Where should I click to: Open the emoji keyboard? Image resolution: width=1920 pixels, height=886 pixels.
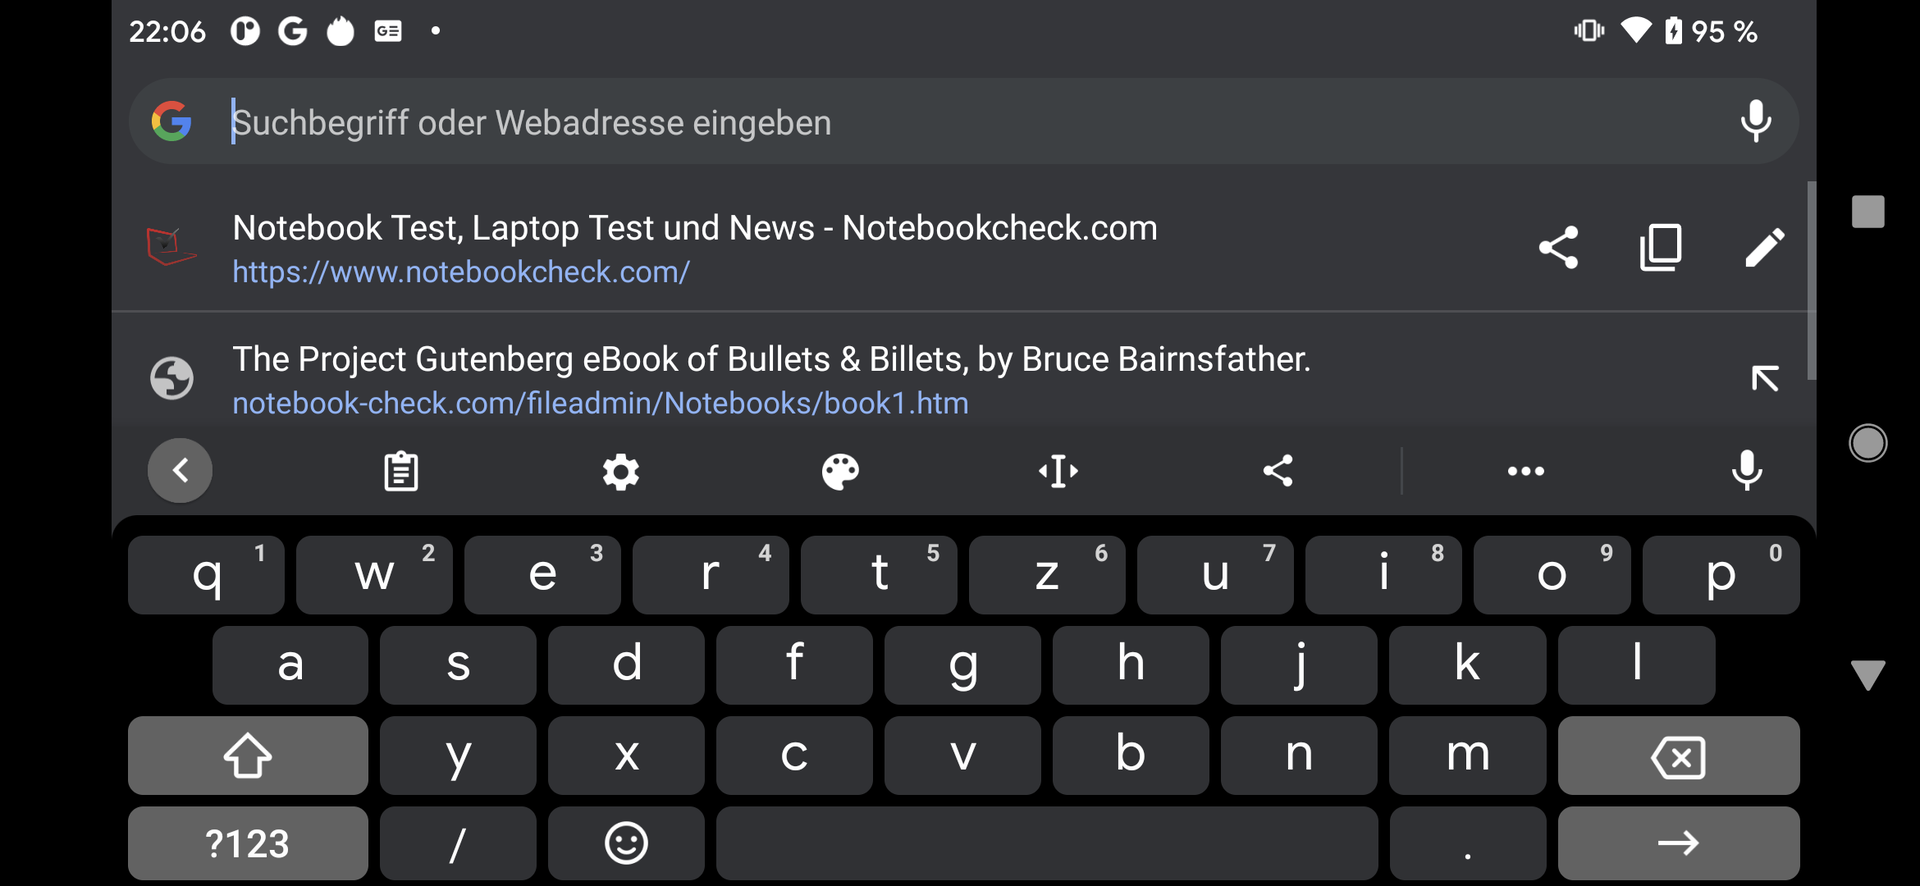[x=626, y=844]
